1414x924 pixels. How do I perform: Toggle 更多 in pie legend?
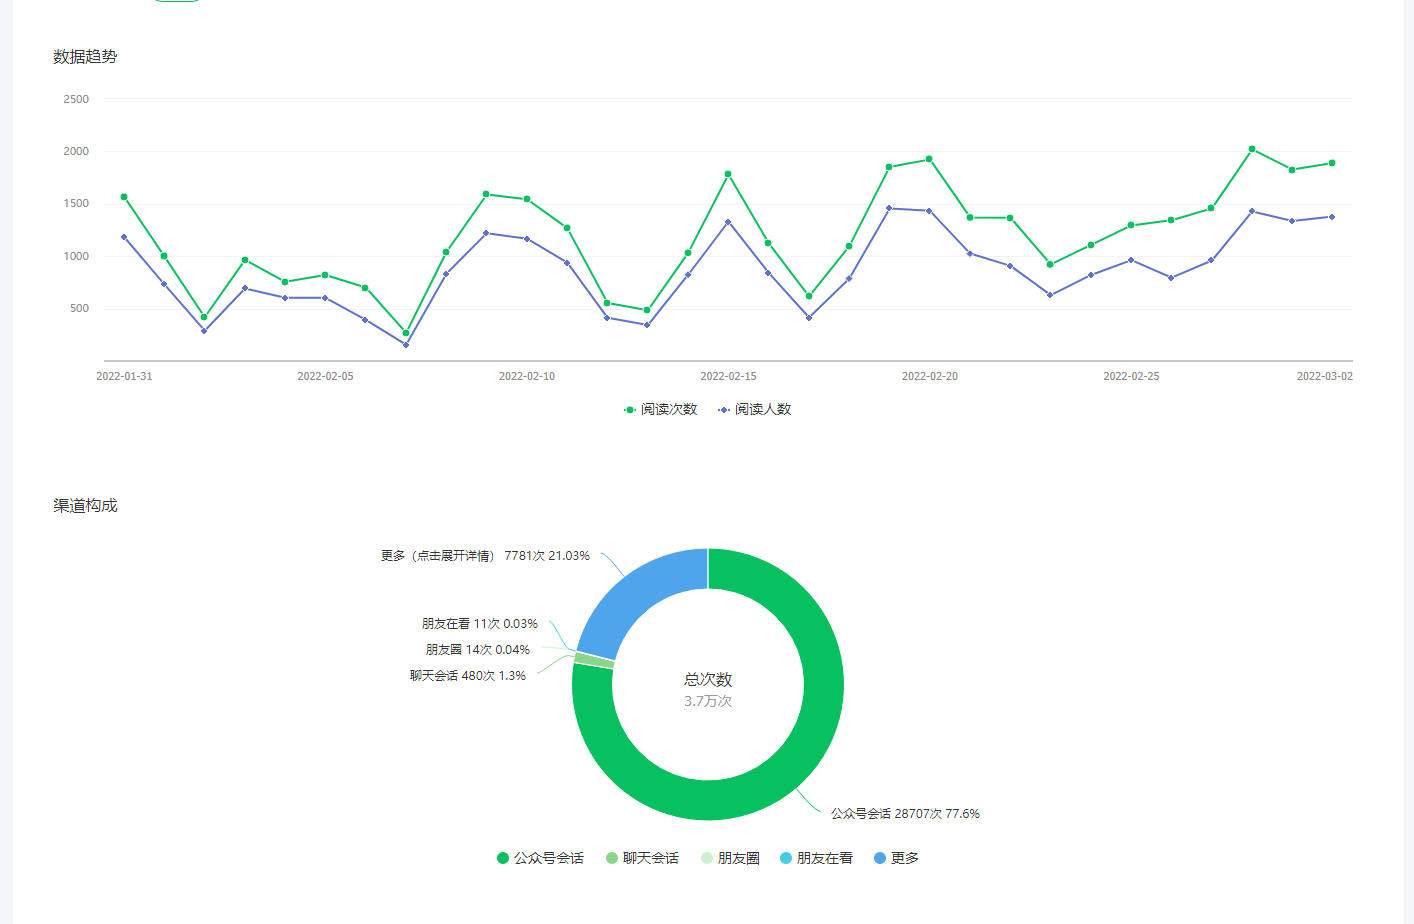coord(896,858)
